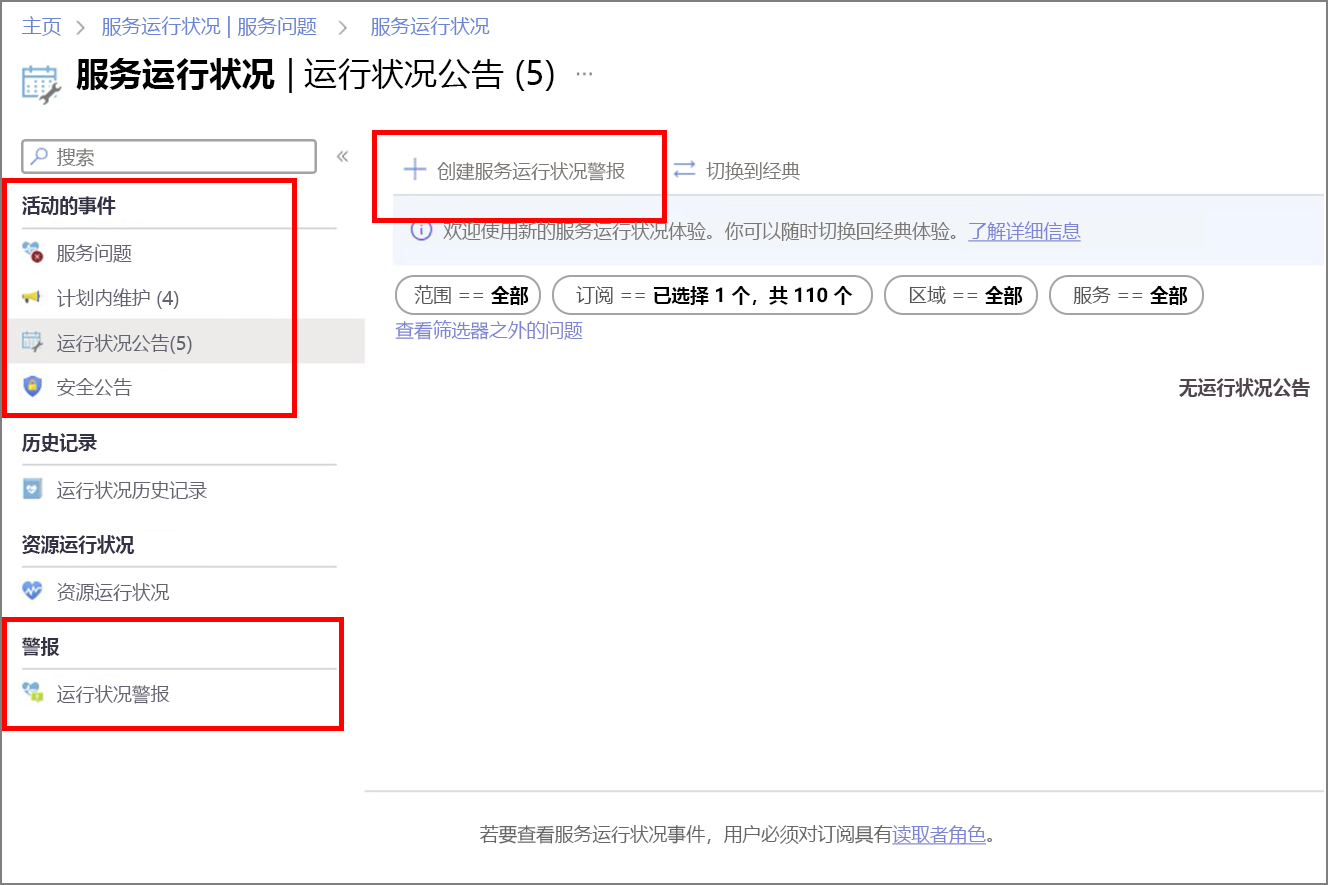Go to 服务运行状况 | 服务问题 breadcrumb
This screenshot has width=1328, height=885.
(209, 26)
